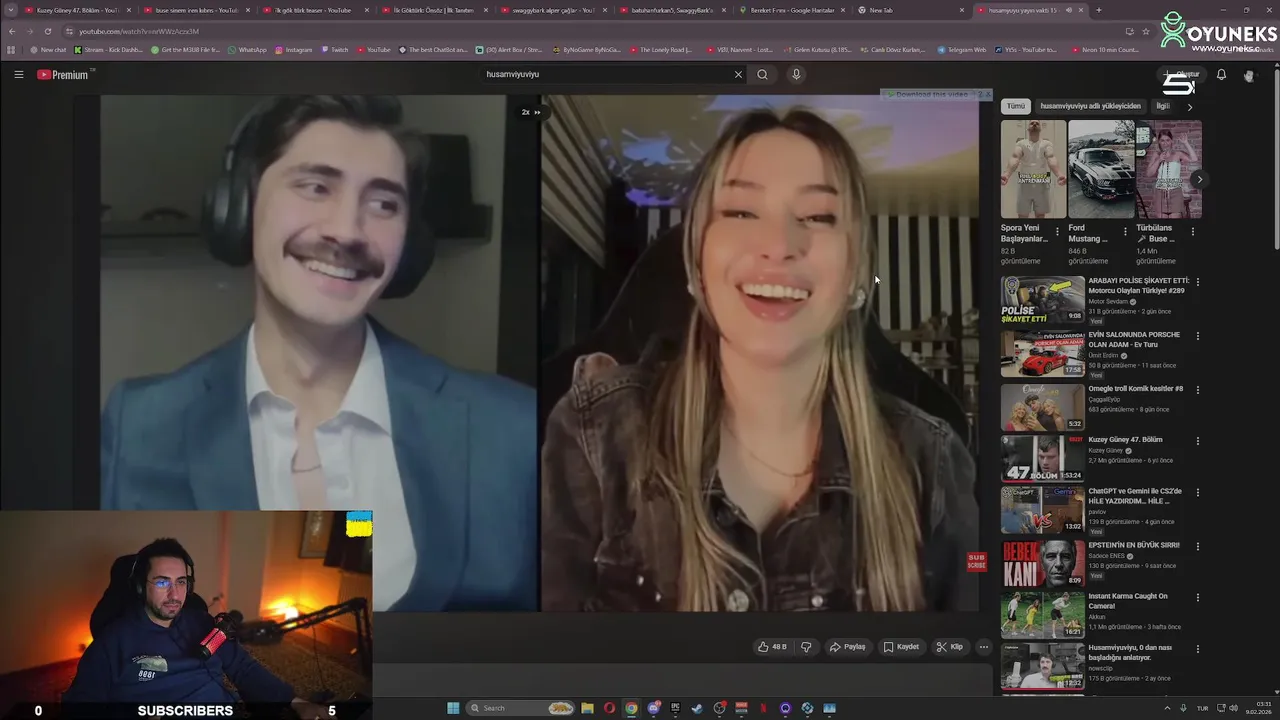1280x720 pixels.
Task: Click the Windows taskbar Search box
Action: click(521, 708)
